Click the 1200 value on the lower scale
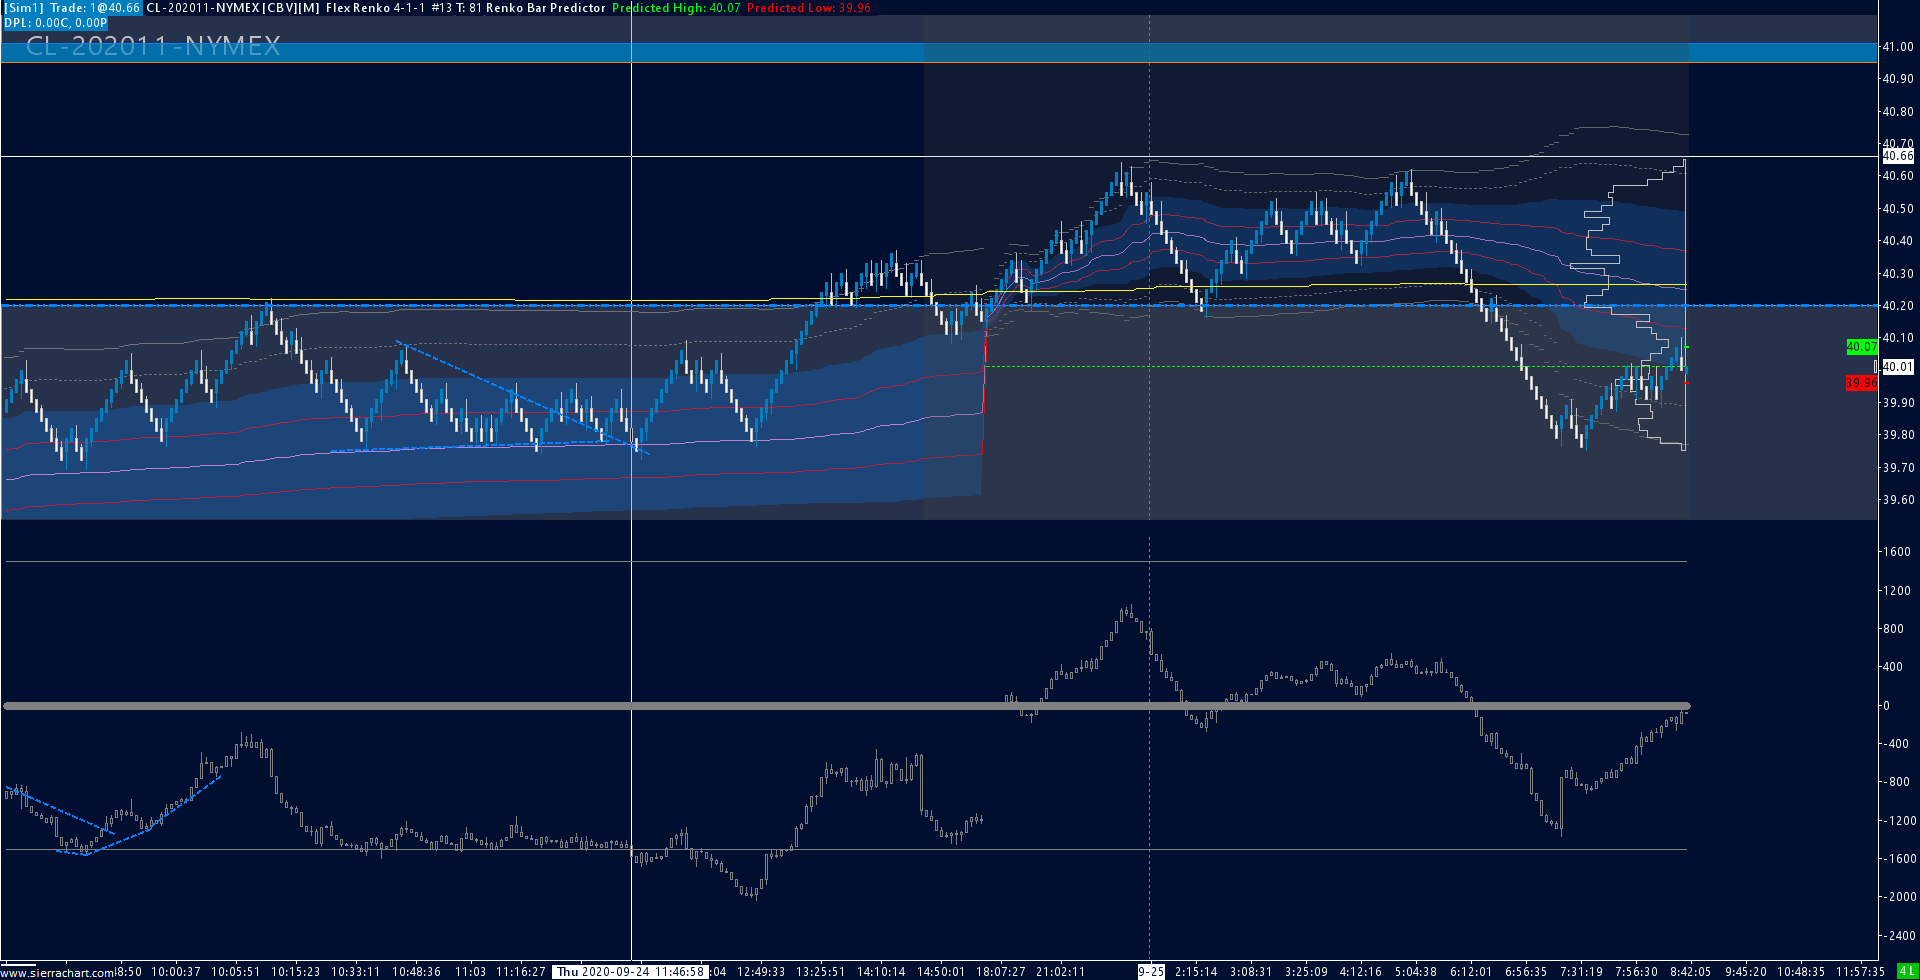Screen dimensions: 1920x980 click(x=1897, y=591)
